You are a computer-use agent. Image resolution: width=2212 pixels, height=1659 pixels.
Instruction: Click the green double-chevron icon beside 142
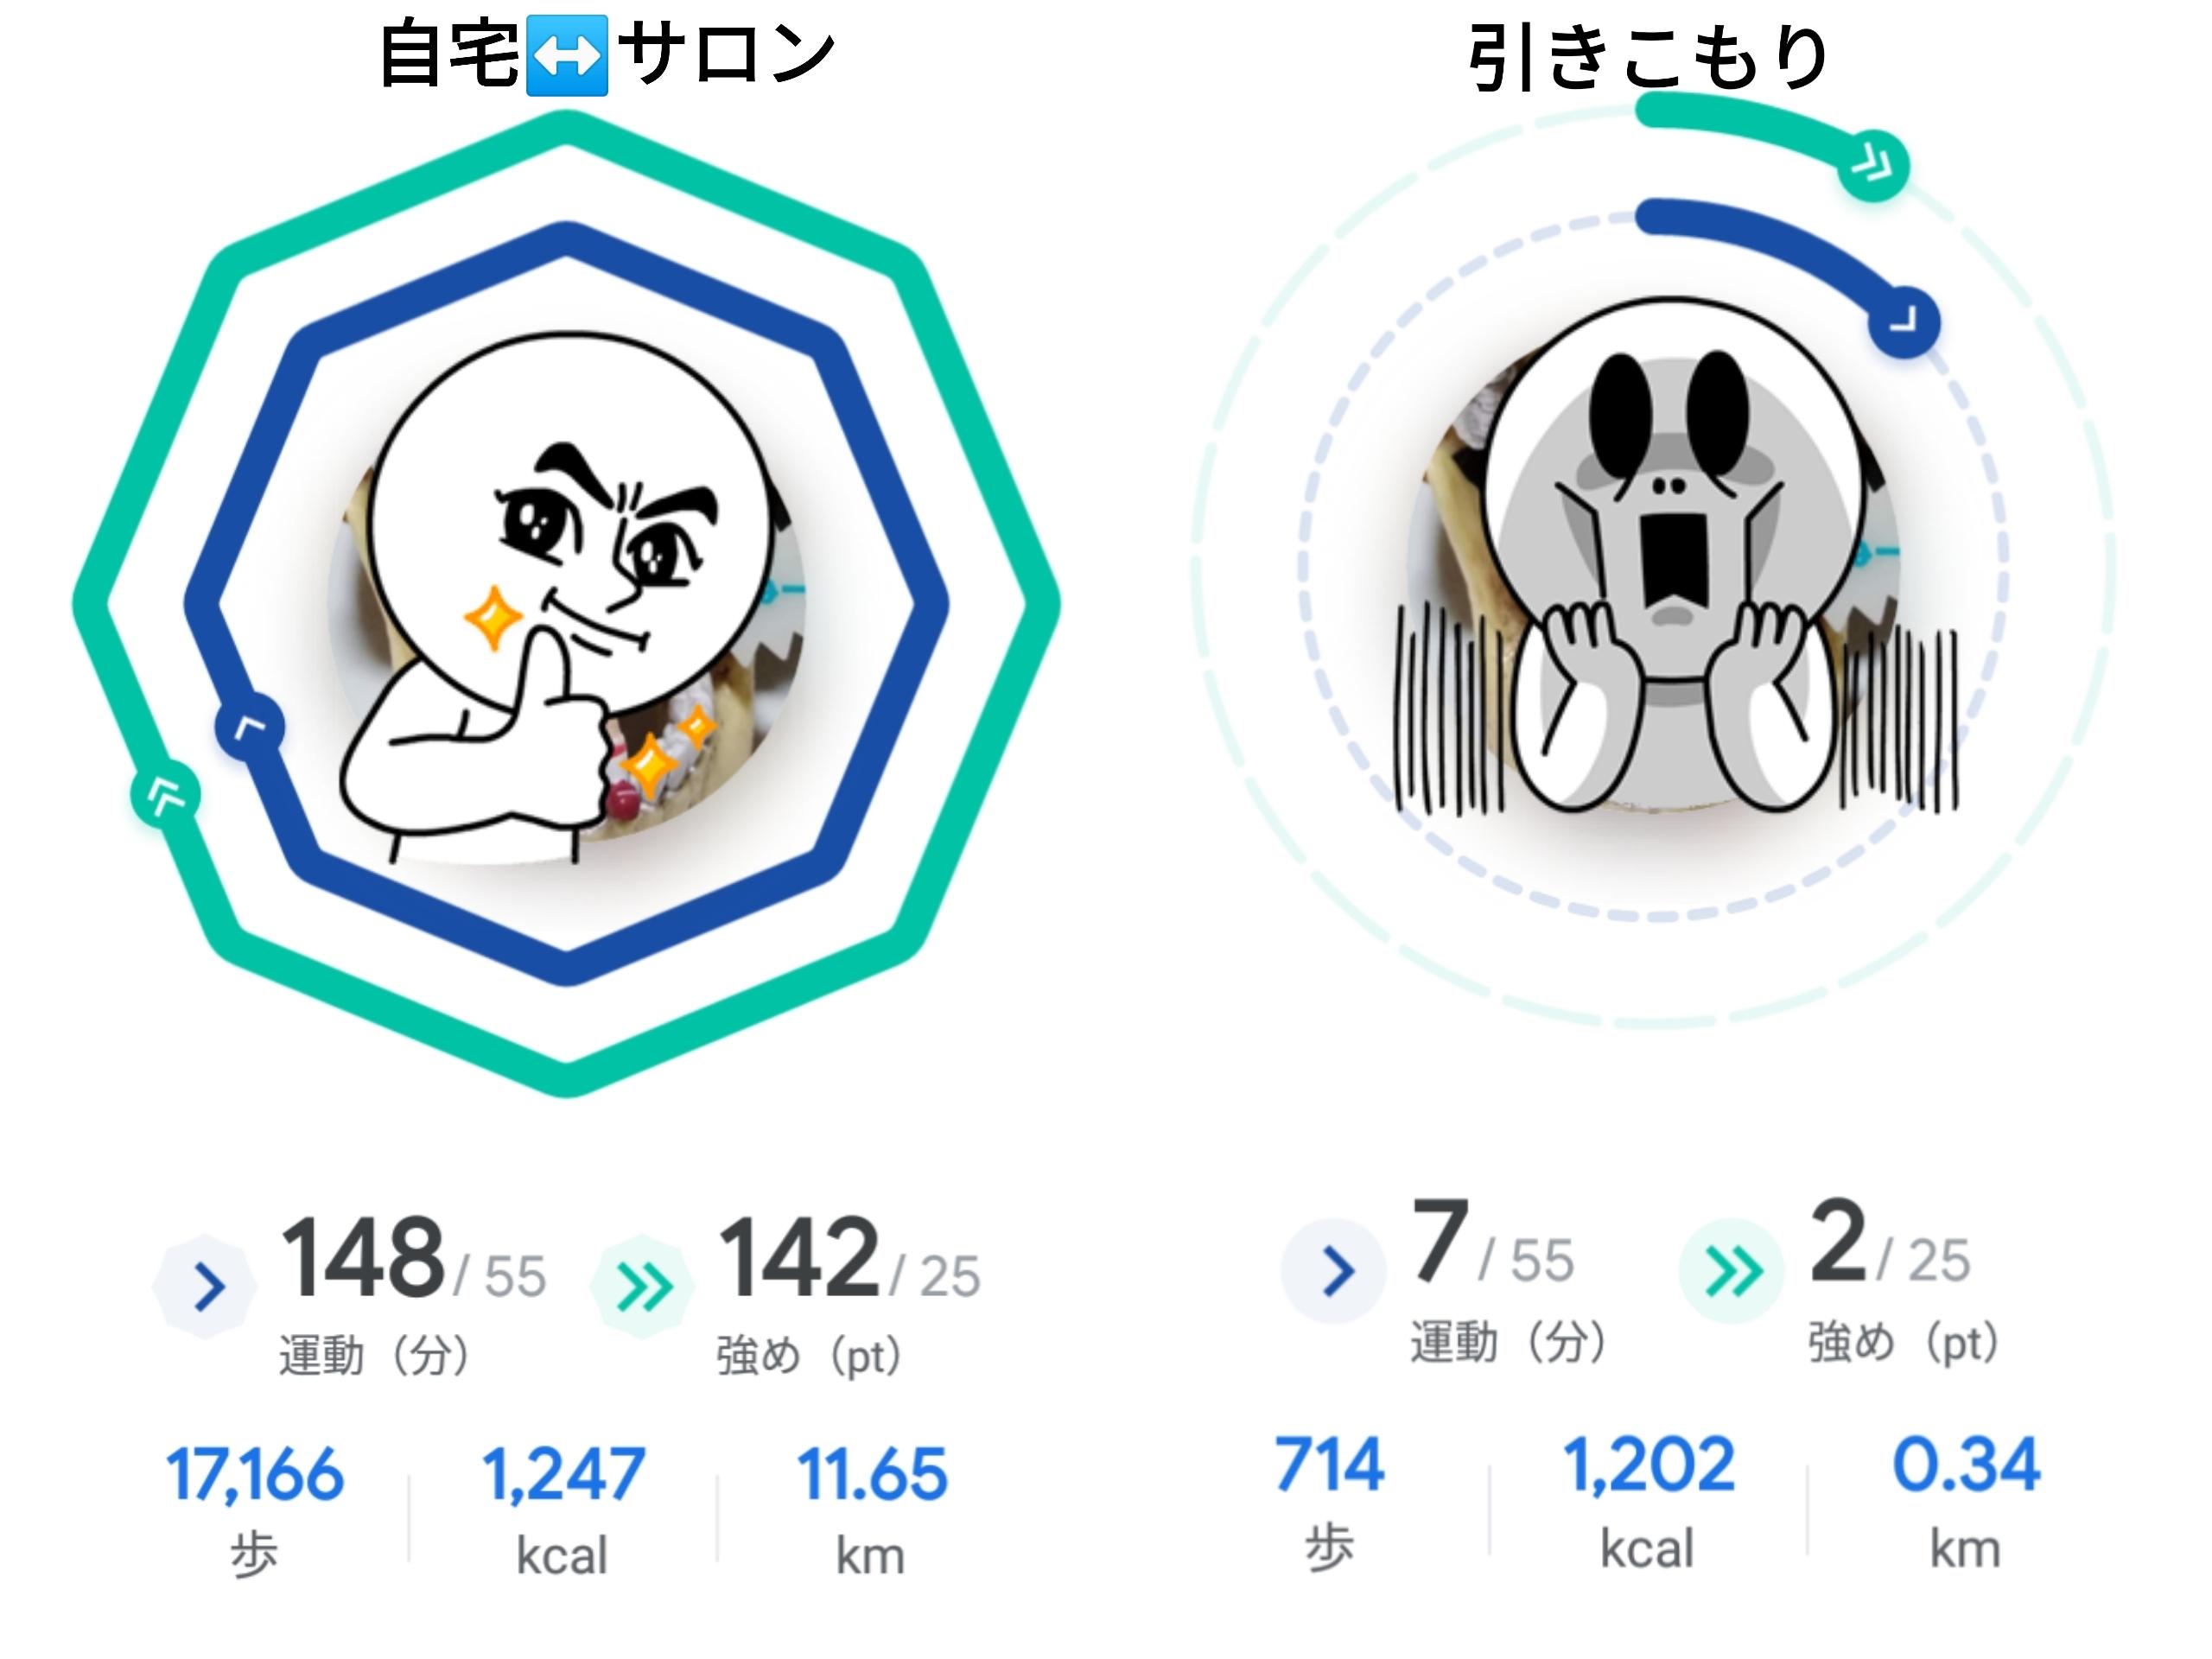643,1286
